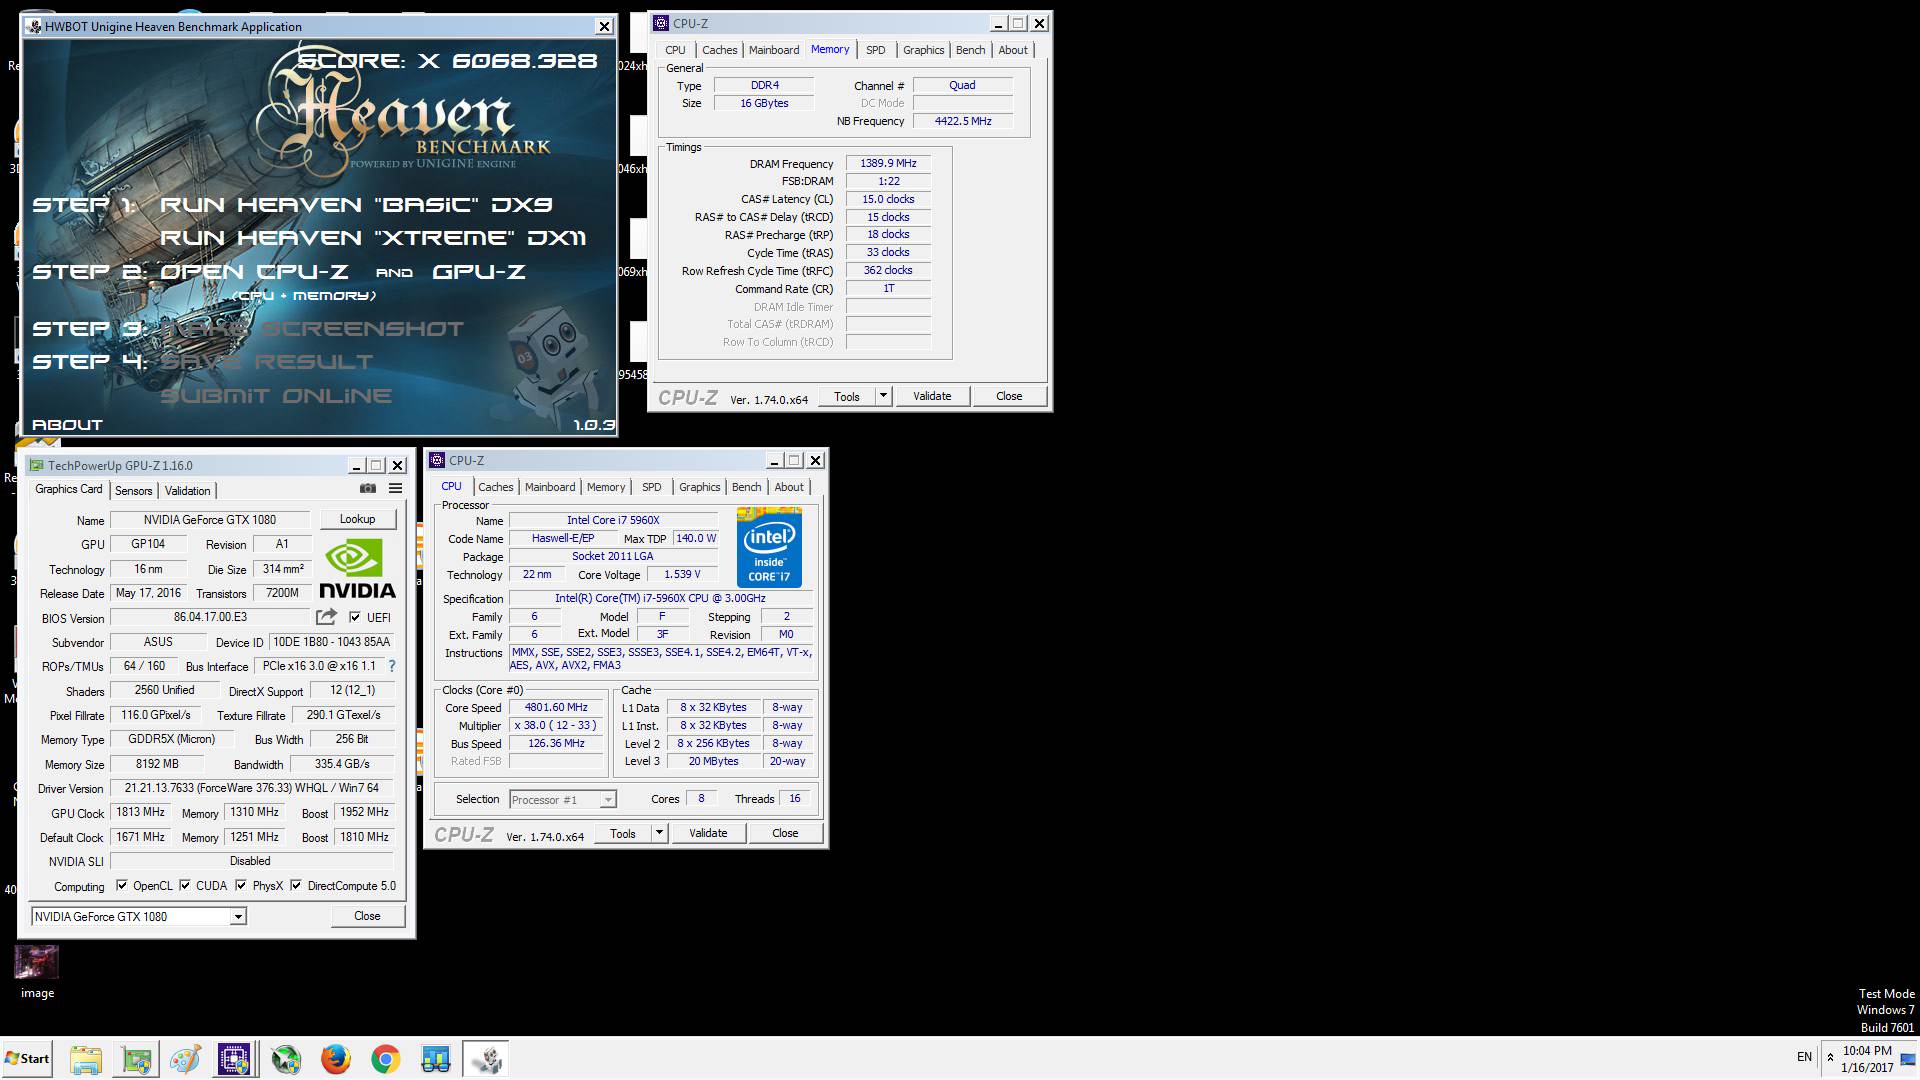Click the Close button at the bottom of GPU-Z
This screenshot has height=1080, width=1920.
[x=367, y=916]
